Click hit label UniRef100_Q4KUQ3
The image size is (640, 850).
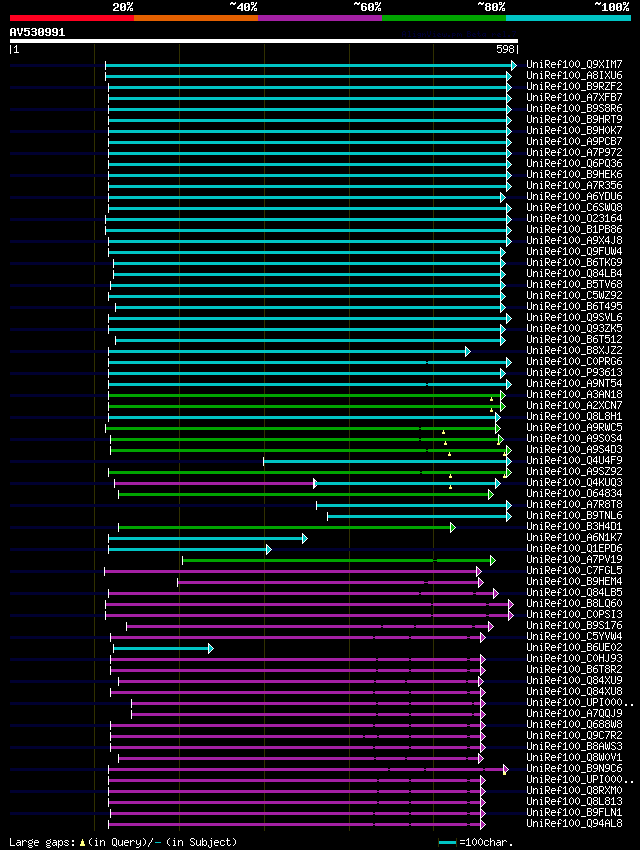pos(574,482)
